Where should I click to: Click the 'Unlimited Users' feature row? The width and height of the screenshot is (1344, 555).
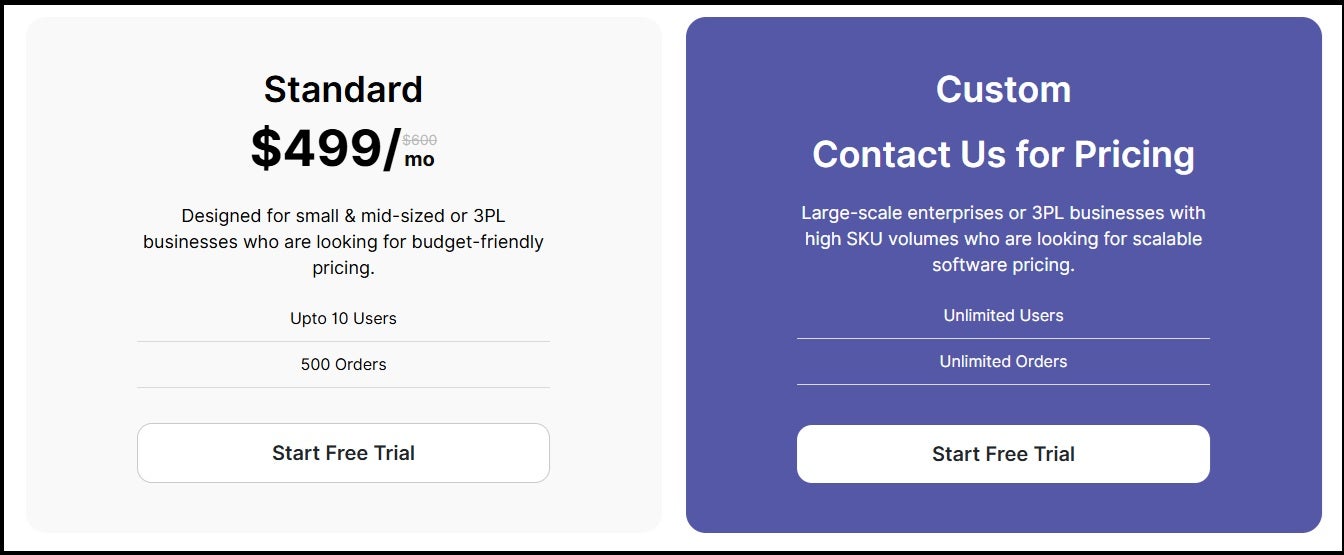(x=1003, y=316)
